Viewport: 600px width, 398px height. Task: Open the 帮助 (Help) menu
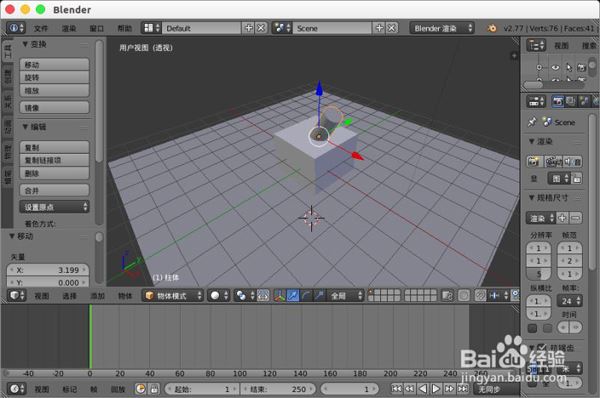[x=124, y=28]
